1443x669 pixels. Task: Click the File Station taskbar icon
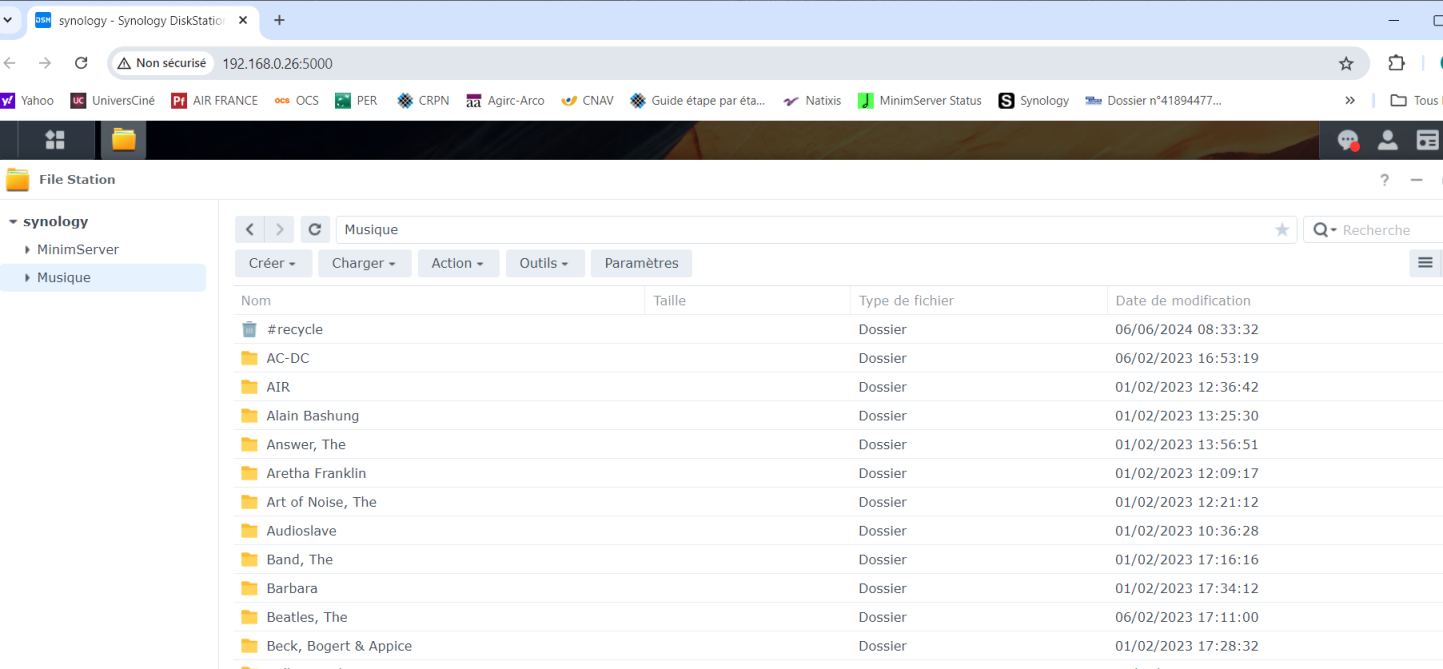point(123,140)
